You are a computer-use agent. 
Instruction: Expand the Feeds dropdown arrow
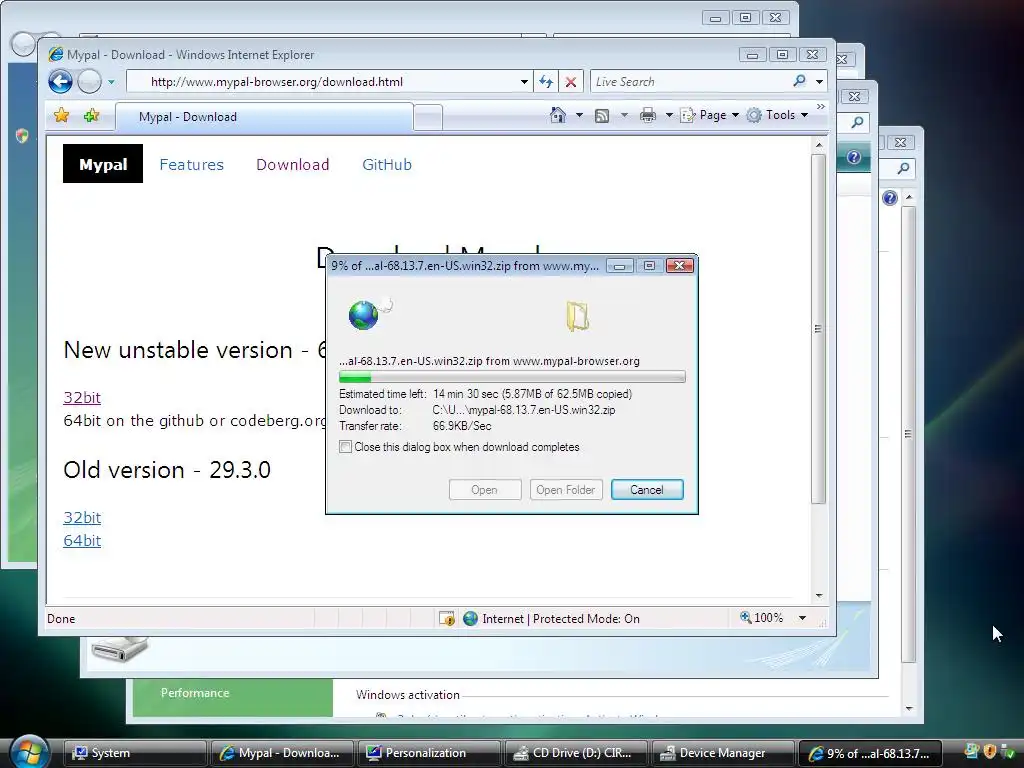(624, 116)
